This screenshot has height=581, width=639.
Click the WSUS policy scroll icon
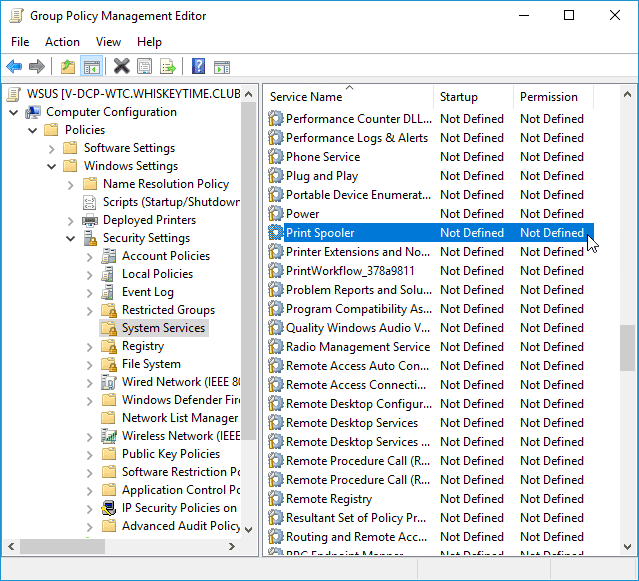[14, 94]
